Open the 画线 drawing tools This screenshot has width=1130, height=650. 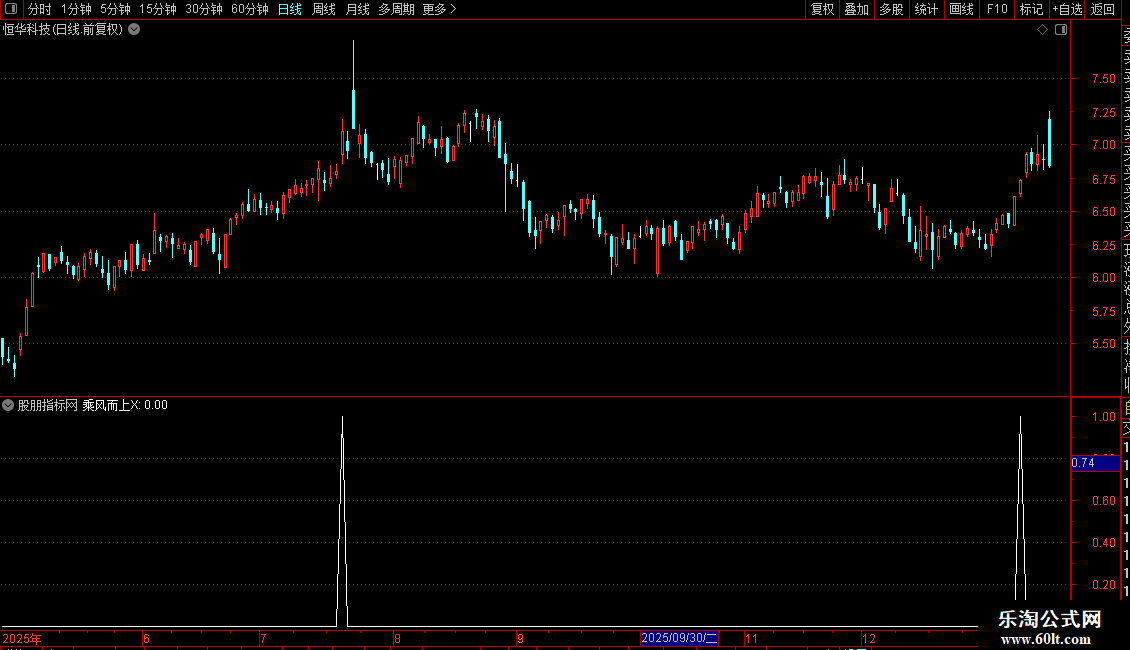coord(961,9)
